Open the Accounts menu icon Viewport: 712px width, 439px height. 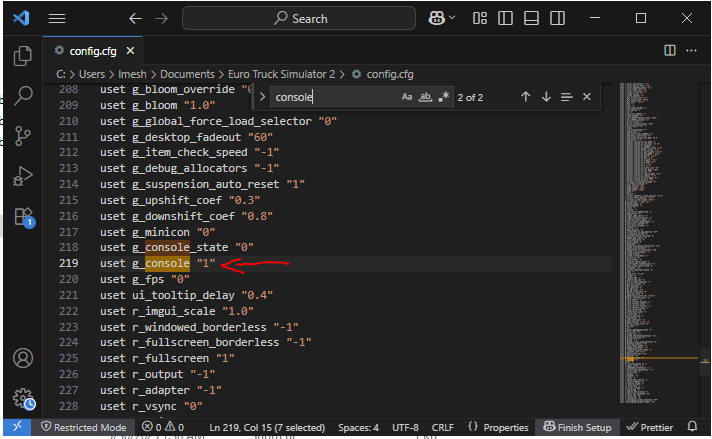click(23, 358)
